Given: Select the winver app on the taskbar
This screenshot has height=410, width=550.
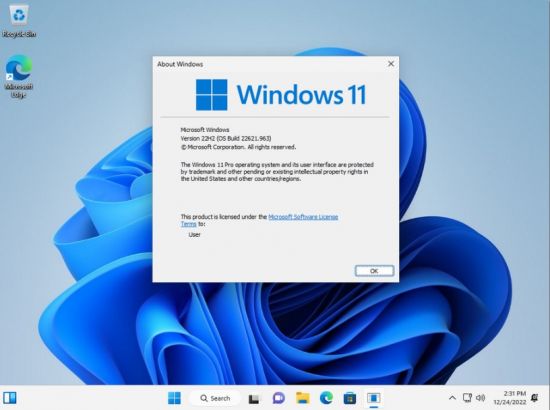Looking at the screenshot, I should [x=374, y=398].
